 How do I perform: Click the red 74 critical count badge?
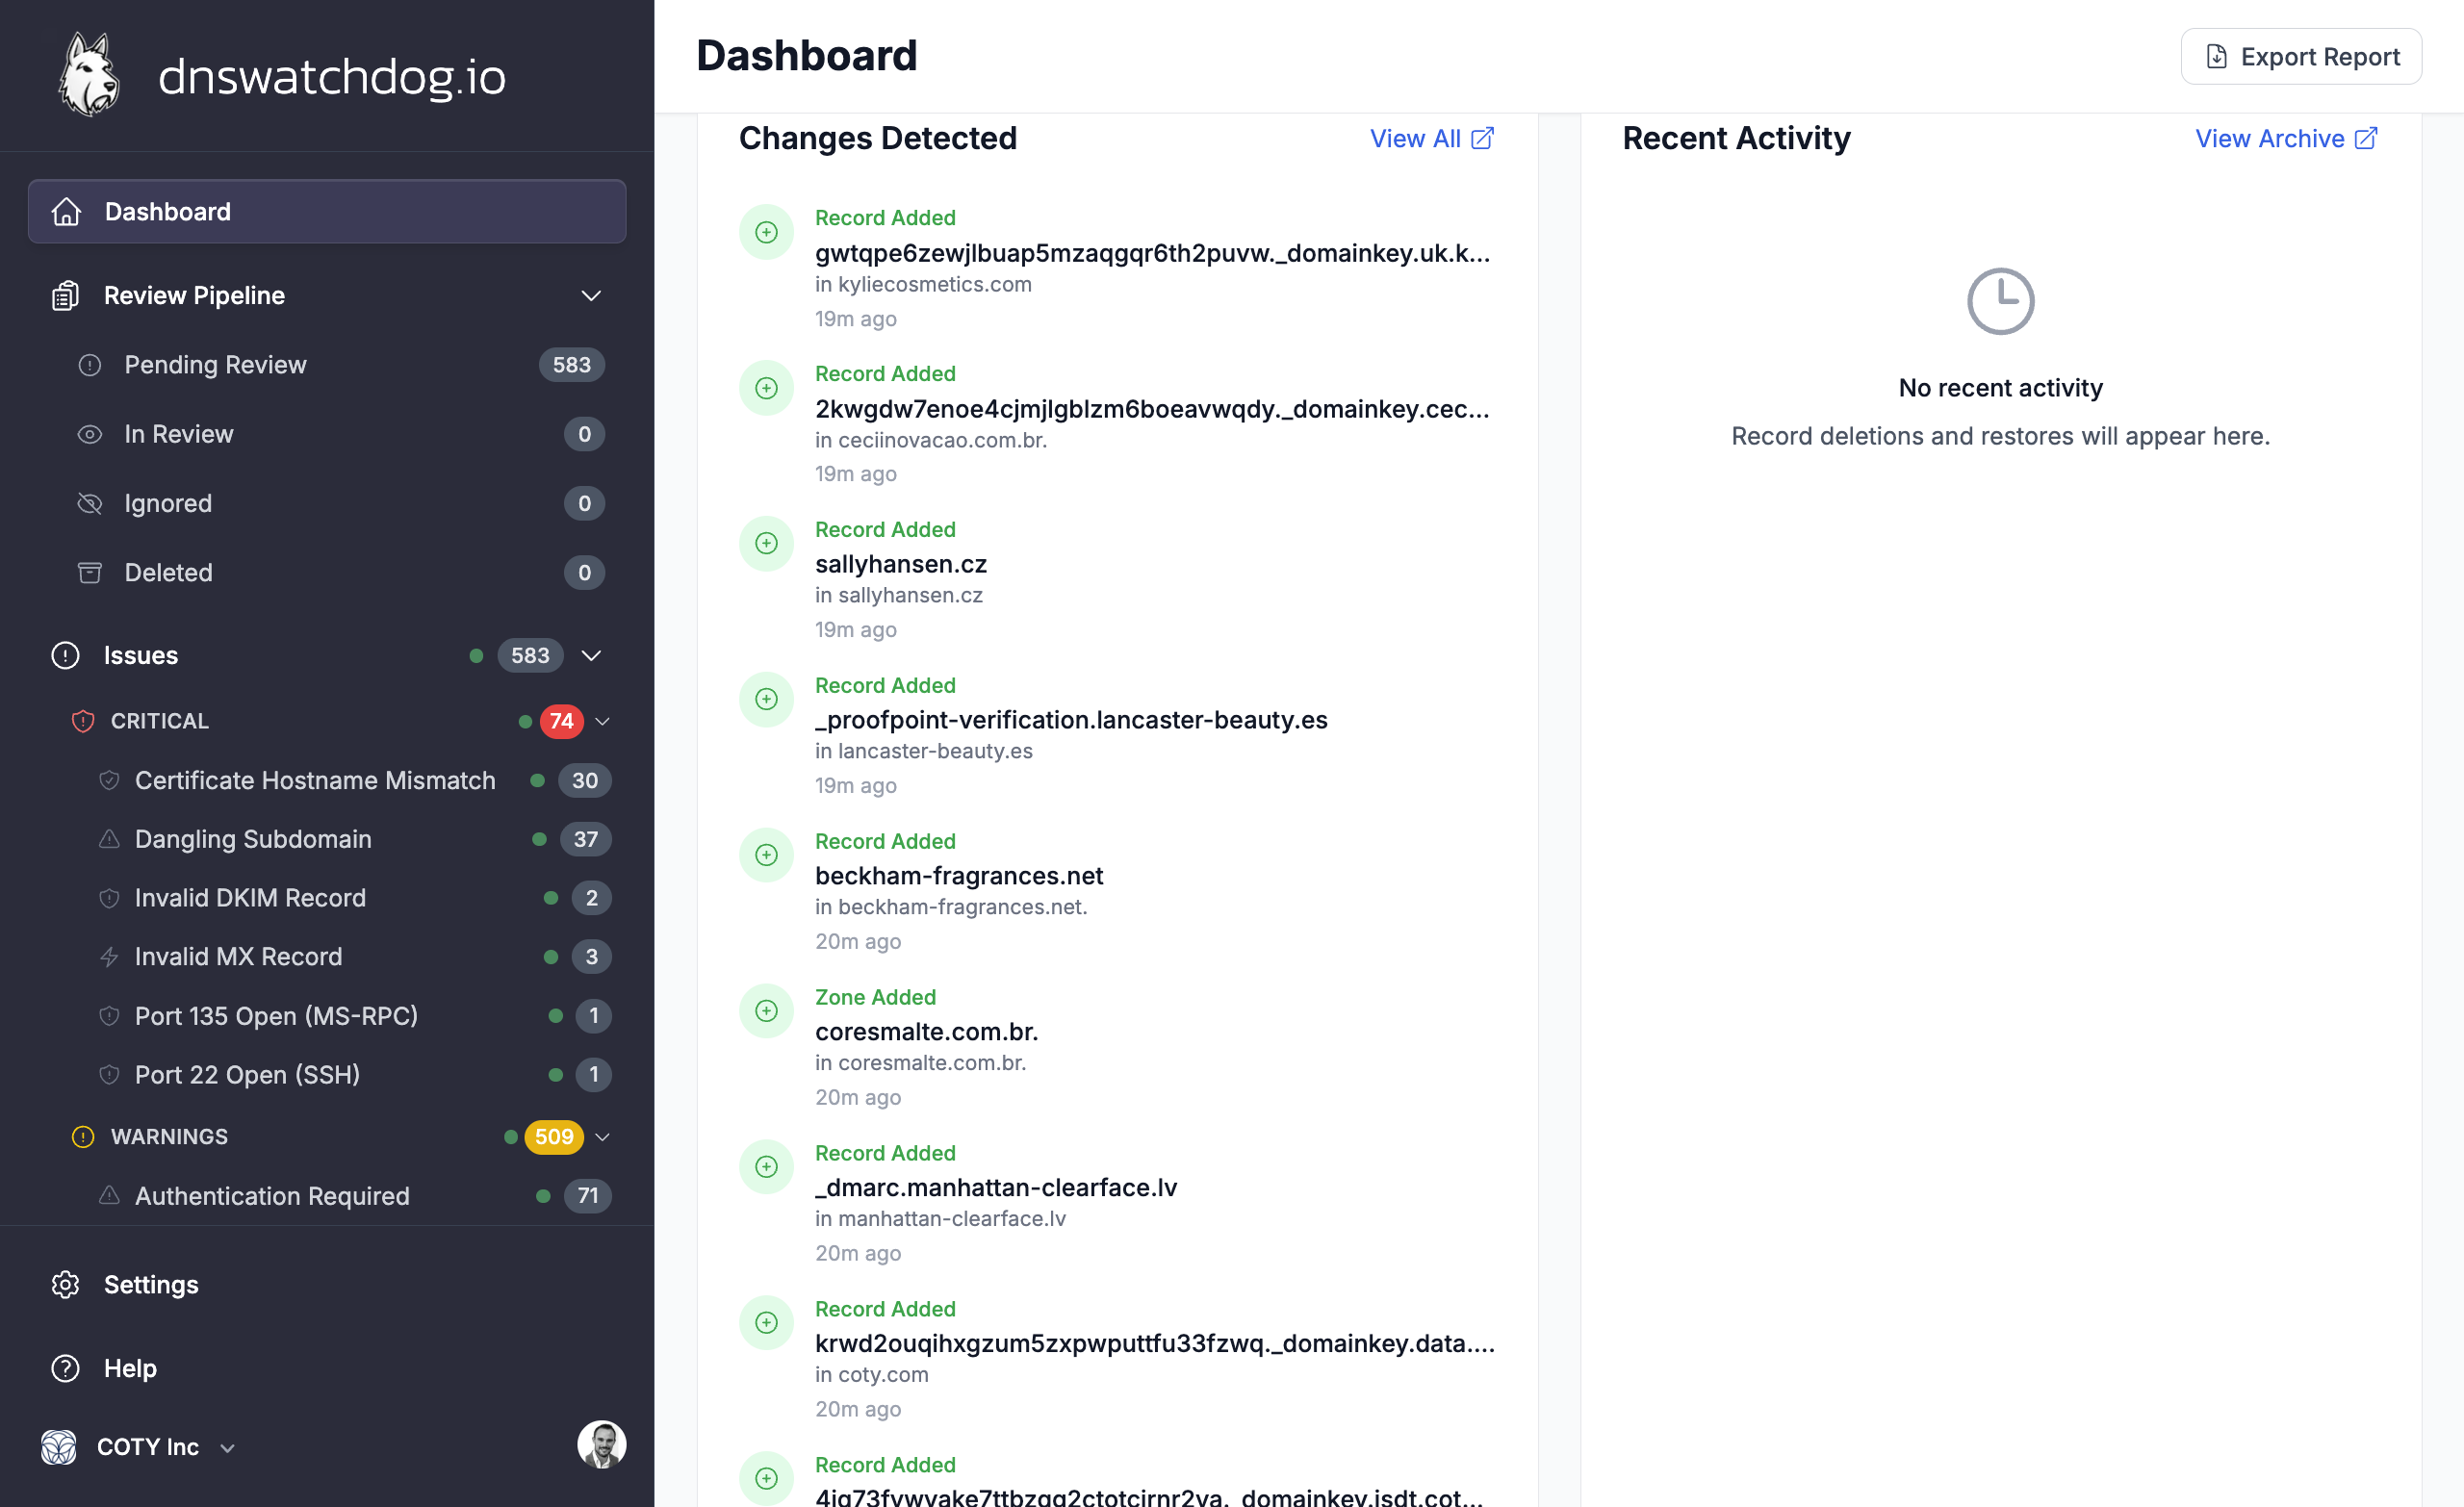[x=562, y=721]
